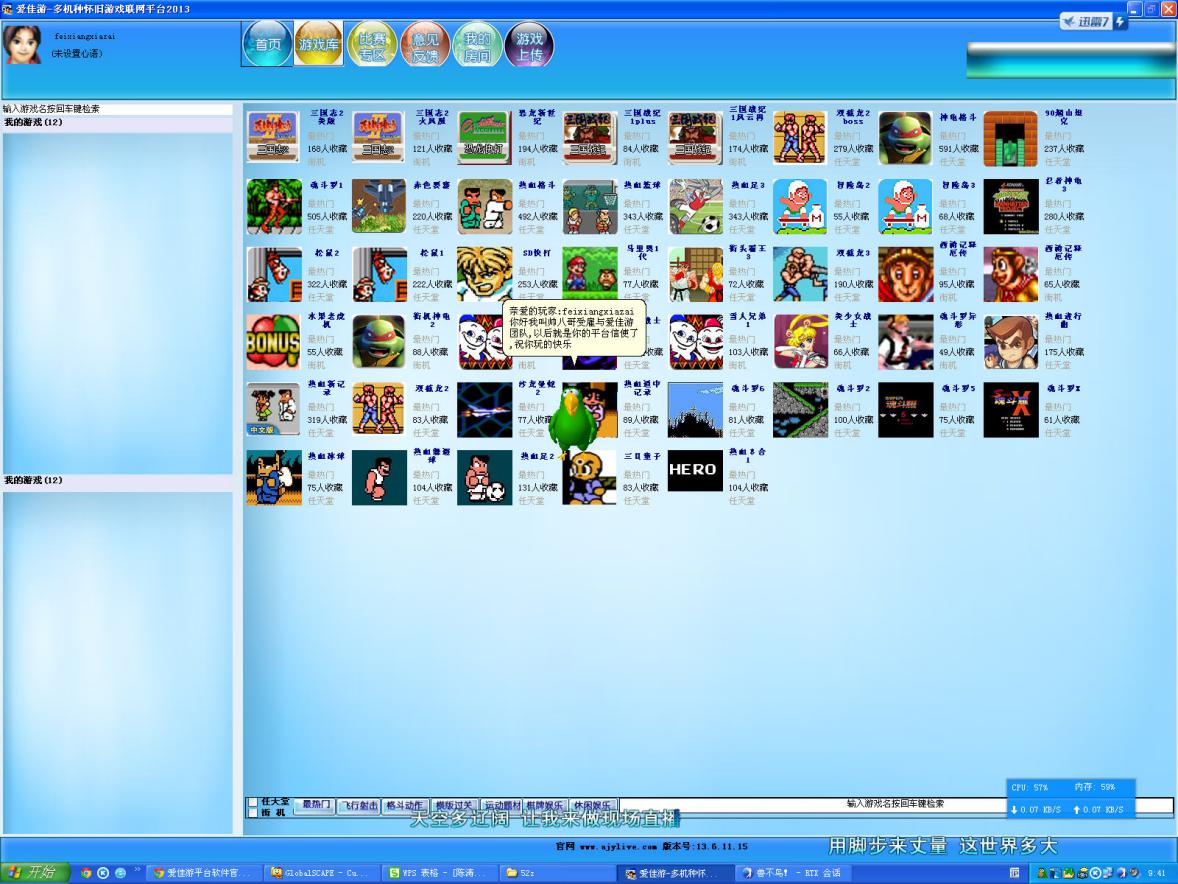Image resolution: width=1178 pixels, height=884 pixels.
Task: Open the 魂斗罗1 Contra game icon
Action: [274, 206]
